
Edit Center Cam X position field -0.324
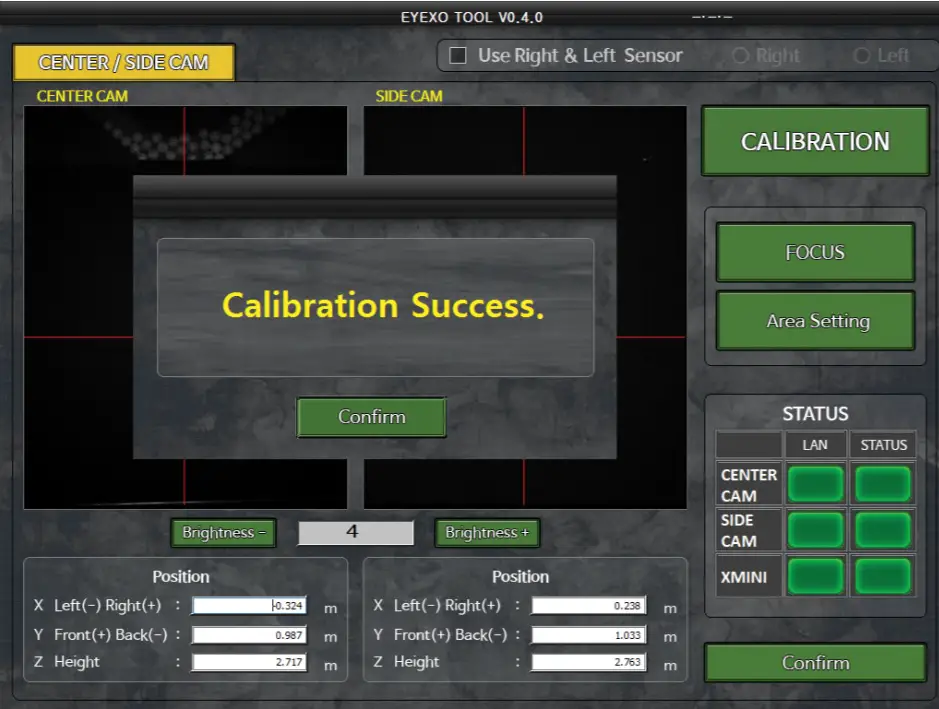[249, 605]
